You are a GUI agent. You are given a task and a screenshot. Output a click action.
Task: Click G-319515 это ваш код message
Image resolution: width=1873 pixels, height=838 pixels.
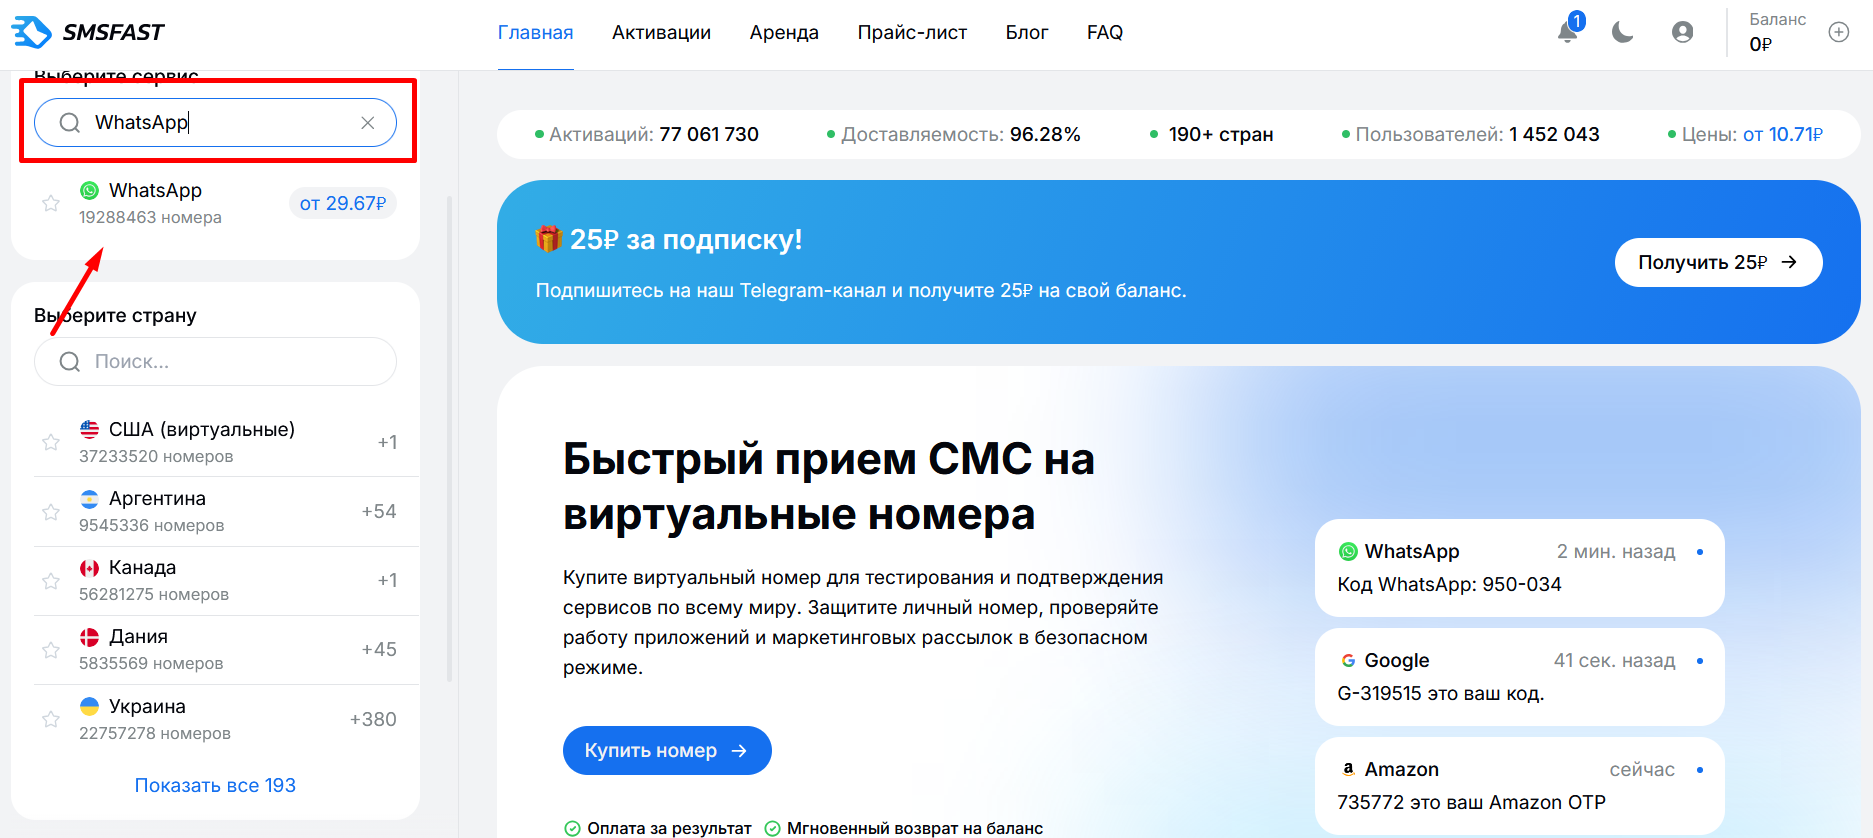[1441, 694]
